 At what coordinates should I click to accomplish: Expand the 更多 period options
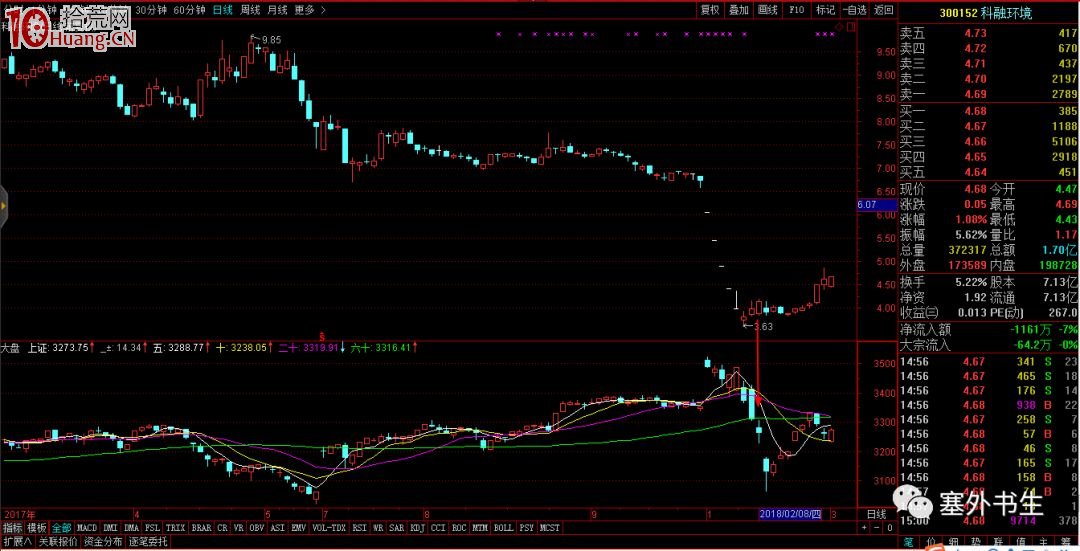click(x=310, y=10)
